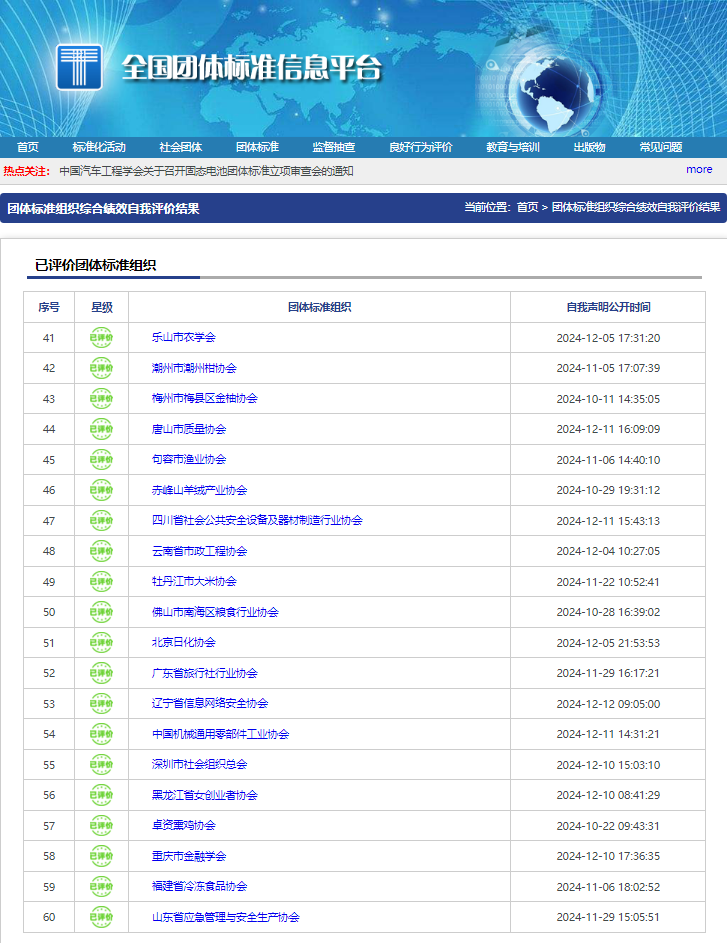This screenshot has width=727, height=943.
Task: Open the 中国汽车工程学会 solid-state battery notice
Action: pos(206,171)
